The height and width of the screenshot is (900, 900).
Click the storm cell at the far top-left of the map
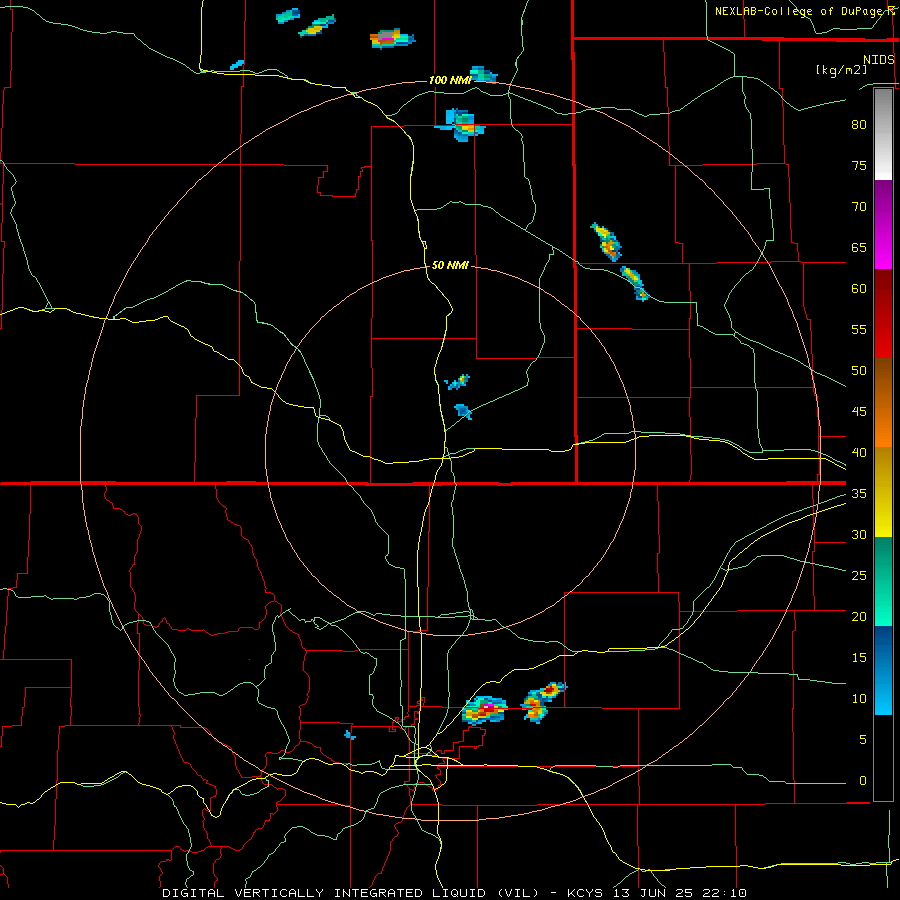pyautogui.click(x=288, y=15)
